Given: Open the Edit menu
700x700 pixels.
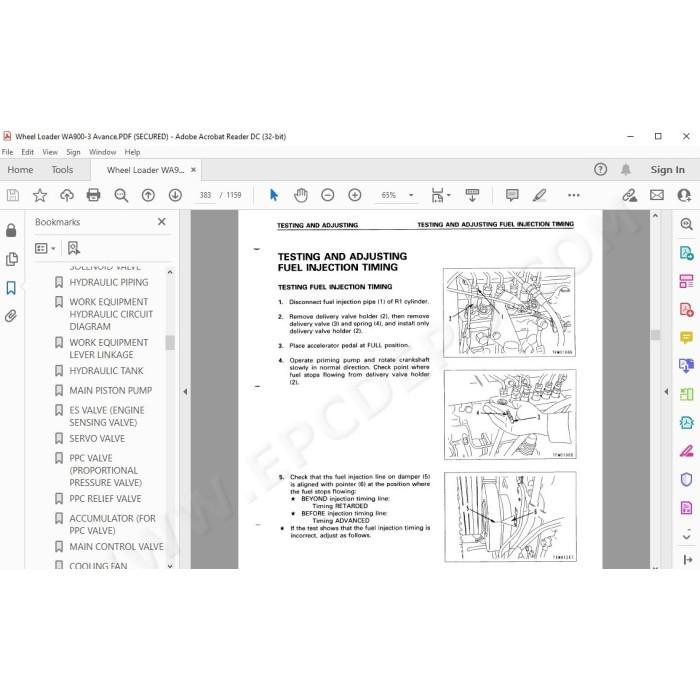Looking at the screenshot, I should [x=28, y=152].
